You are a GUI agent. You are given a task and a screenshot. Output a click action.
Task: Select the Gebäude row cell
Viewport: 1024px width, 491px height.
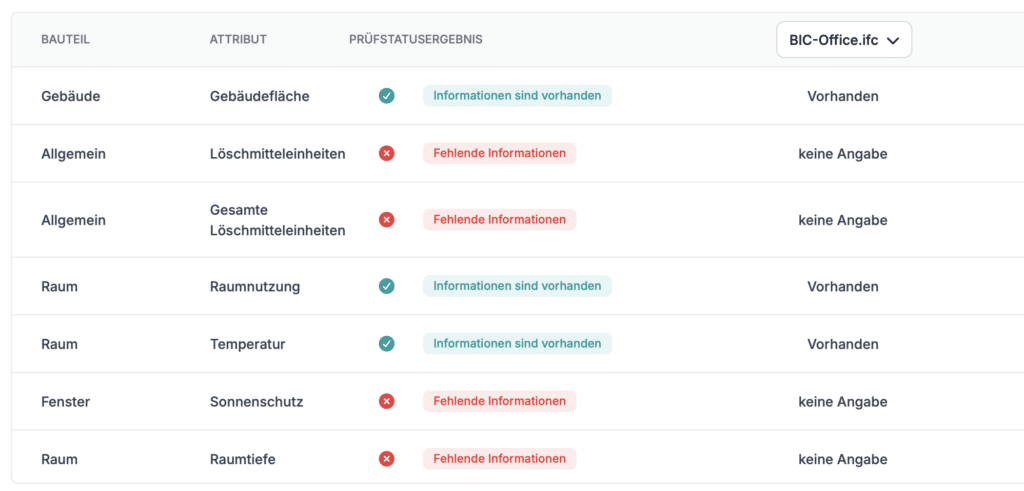tap(71, 96)
